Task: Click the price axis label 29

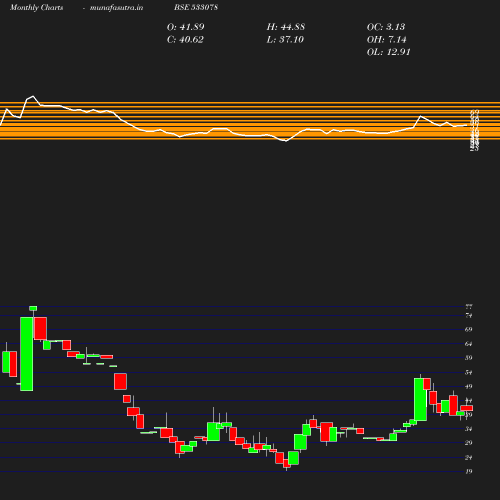Action: tap(469, 443)
